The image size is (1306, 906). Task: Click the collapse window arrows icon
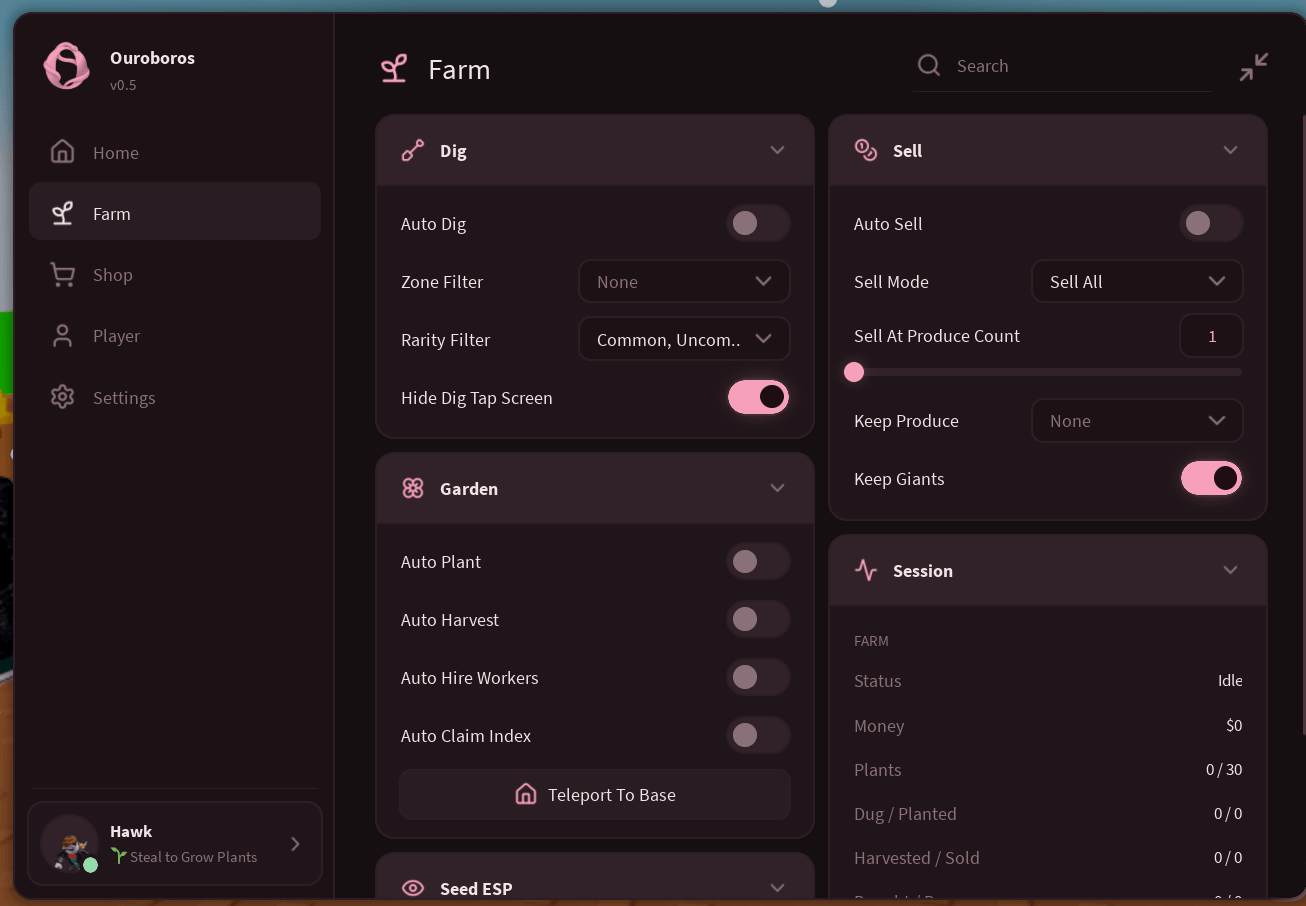pyautogui.click(x=1253, y=67)
